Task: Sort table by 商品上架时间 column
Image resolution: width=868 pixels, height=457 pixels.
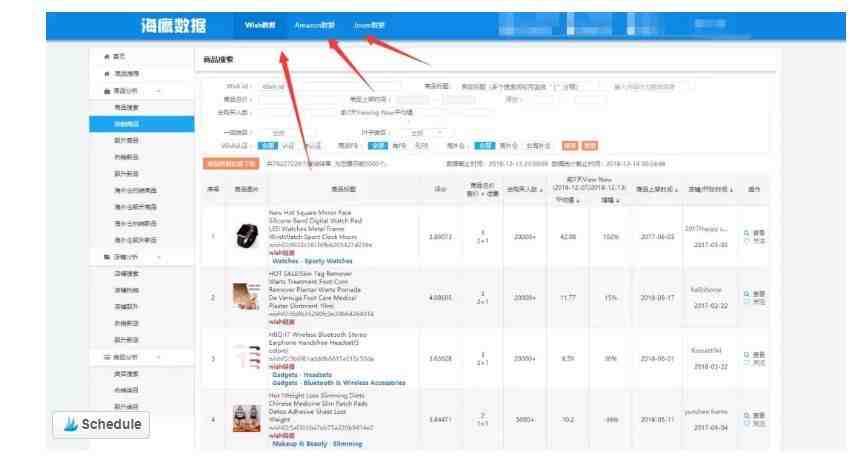Action: pos(657,189)
